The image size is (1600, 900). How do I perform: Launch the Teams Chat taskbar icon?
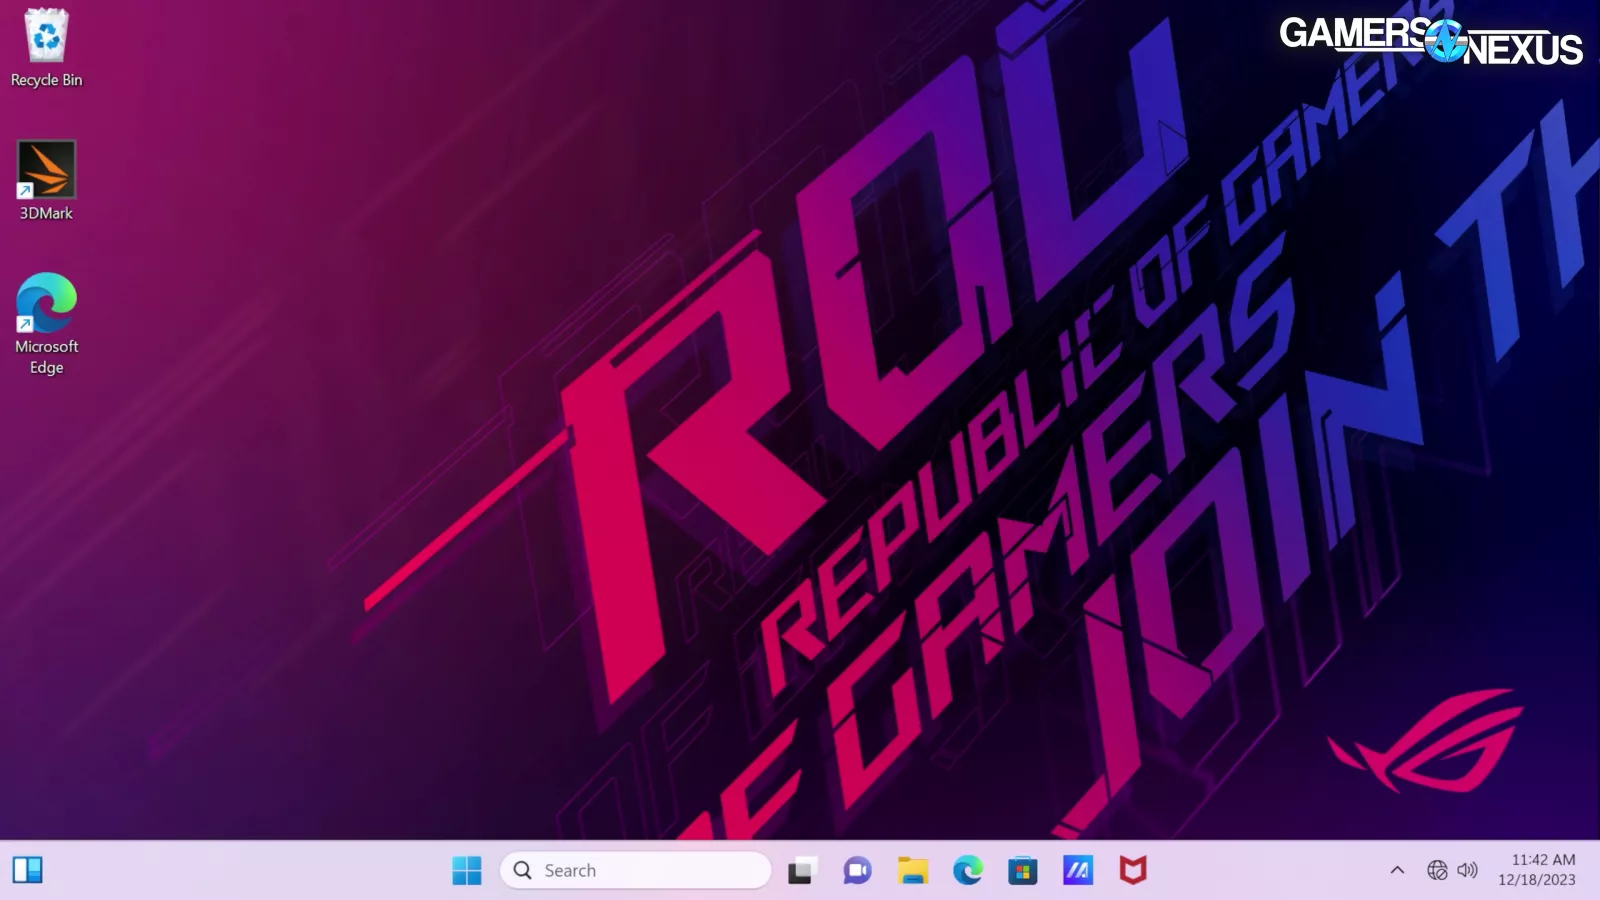coord(857,870)
